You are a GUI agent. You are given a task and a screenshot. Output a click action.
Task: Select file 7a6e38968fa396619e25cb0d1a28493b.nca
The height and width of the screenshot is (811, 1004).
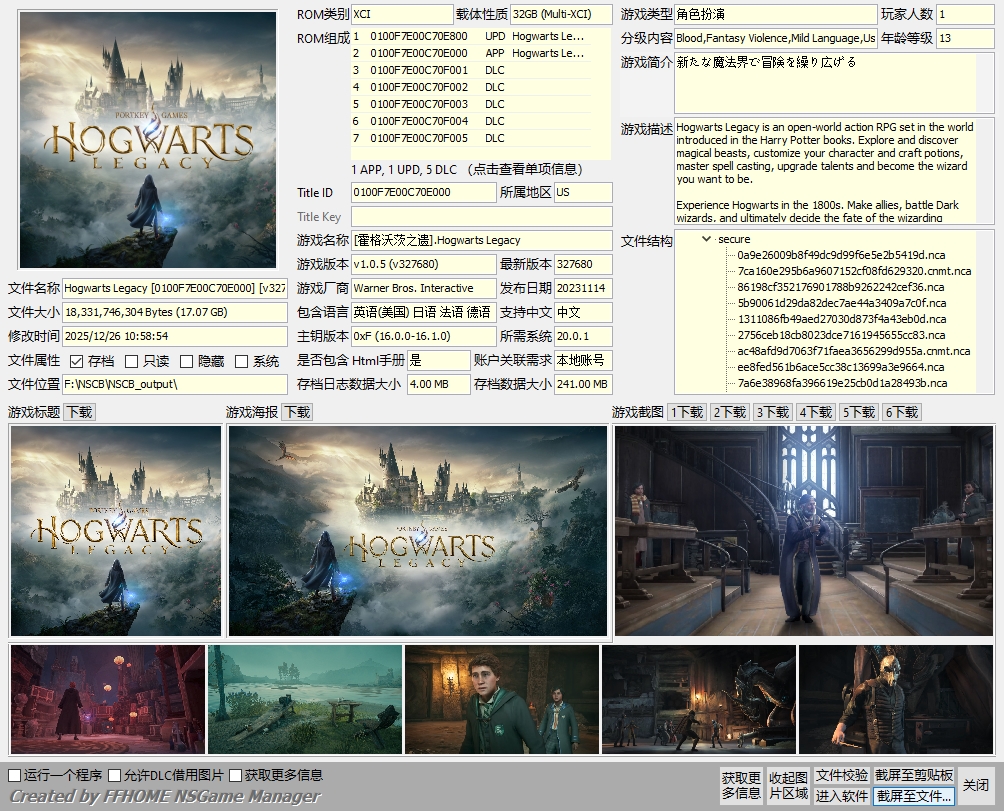842,383
